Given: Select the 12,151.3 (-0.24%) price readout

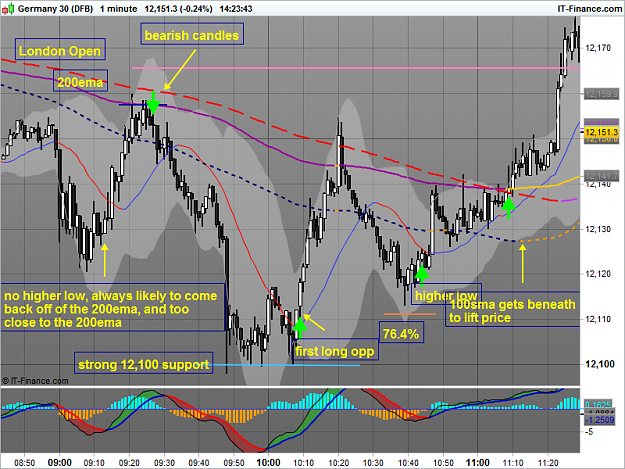Looking at the screenshot, I should tap(178, 9).
